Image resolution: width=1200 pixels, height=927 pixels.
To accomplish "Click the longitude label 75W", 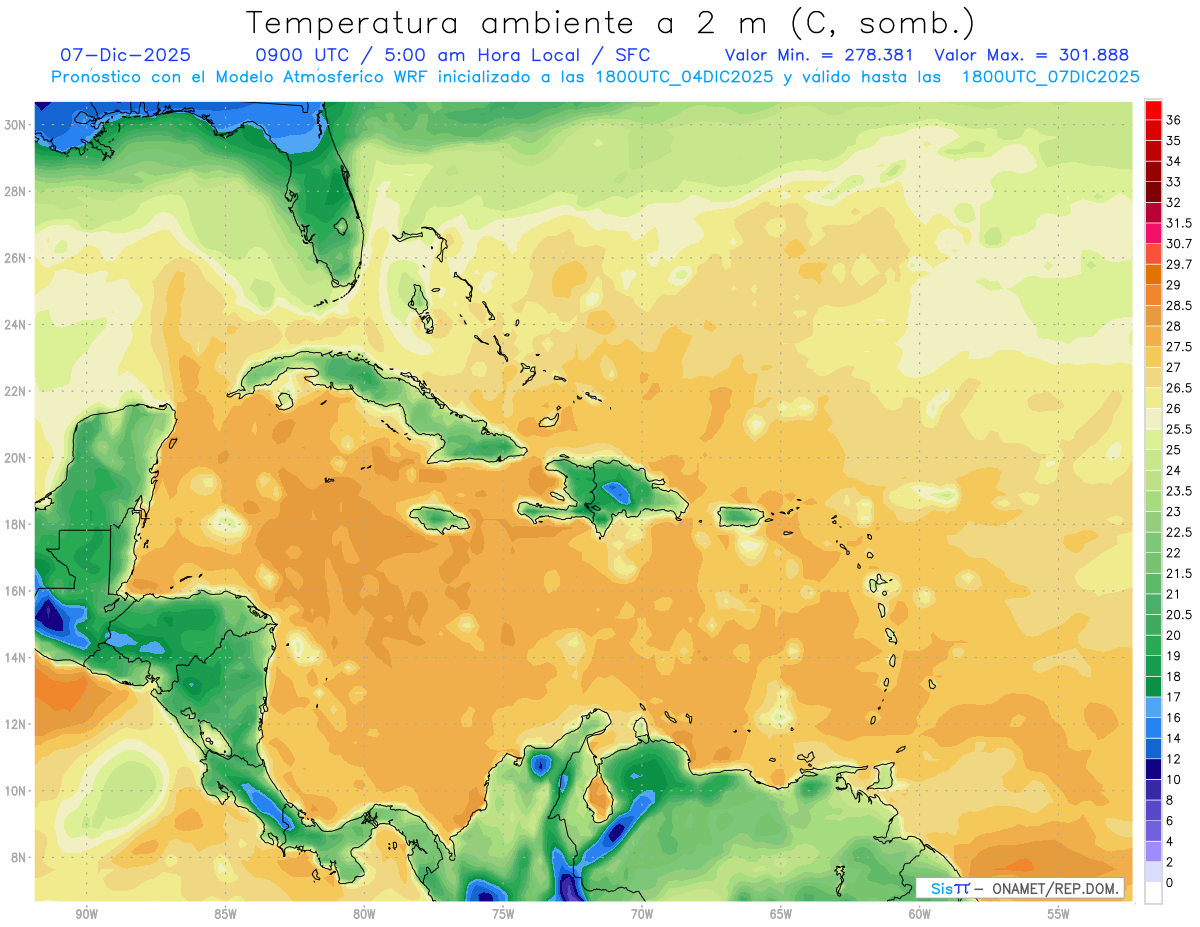I will pyautogui.click(x=503, y=914).
